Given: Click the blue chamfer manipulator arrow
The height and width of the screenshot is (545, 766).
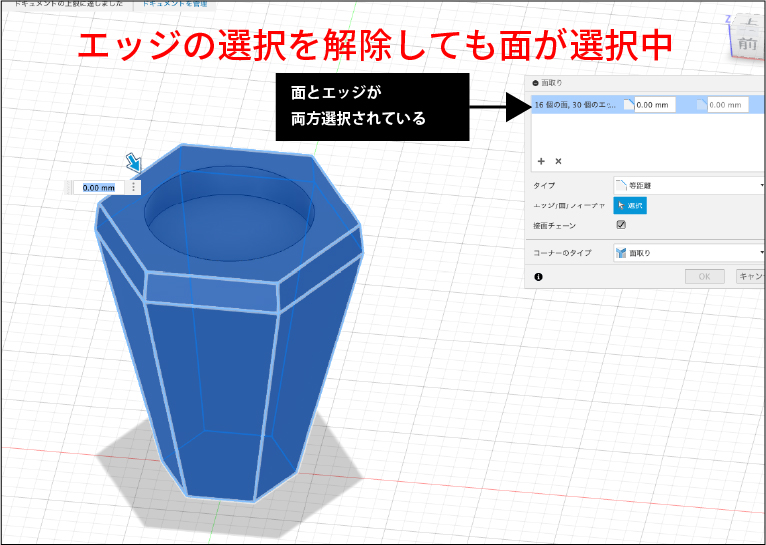Looking at the screenshot, I should tap(132, 162).
